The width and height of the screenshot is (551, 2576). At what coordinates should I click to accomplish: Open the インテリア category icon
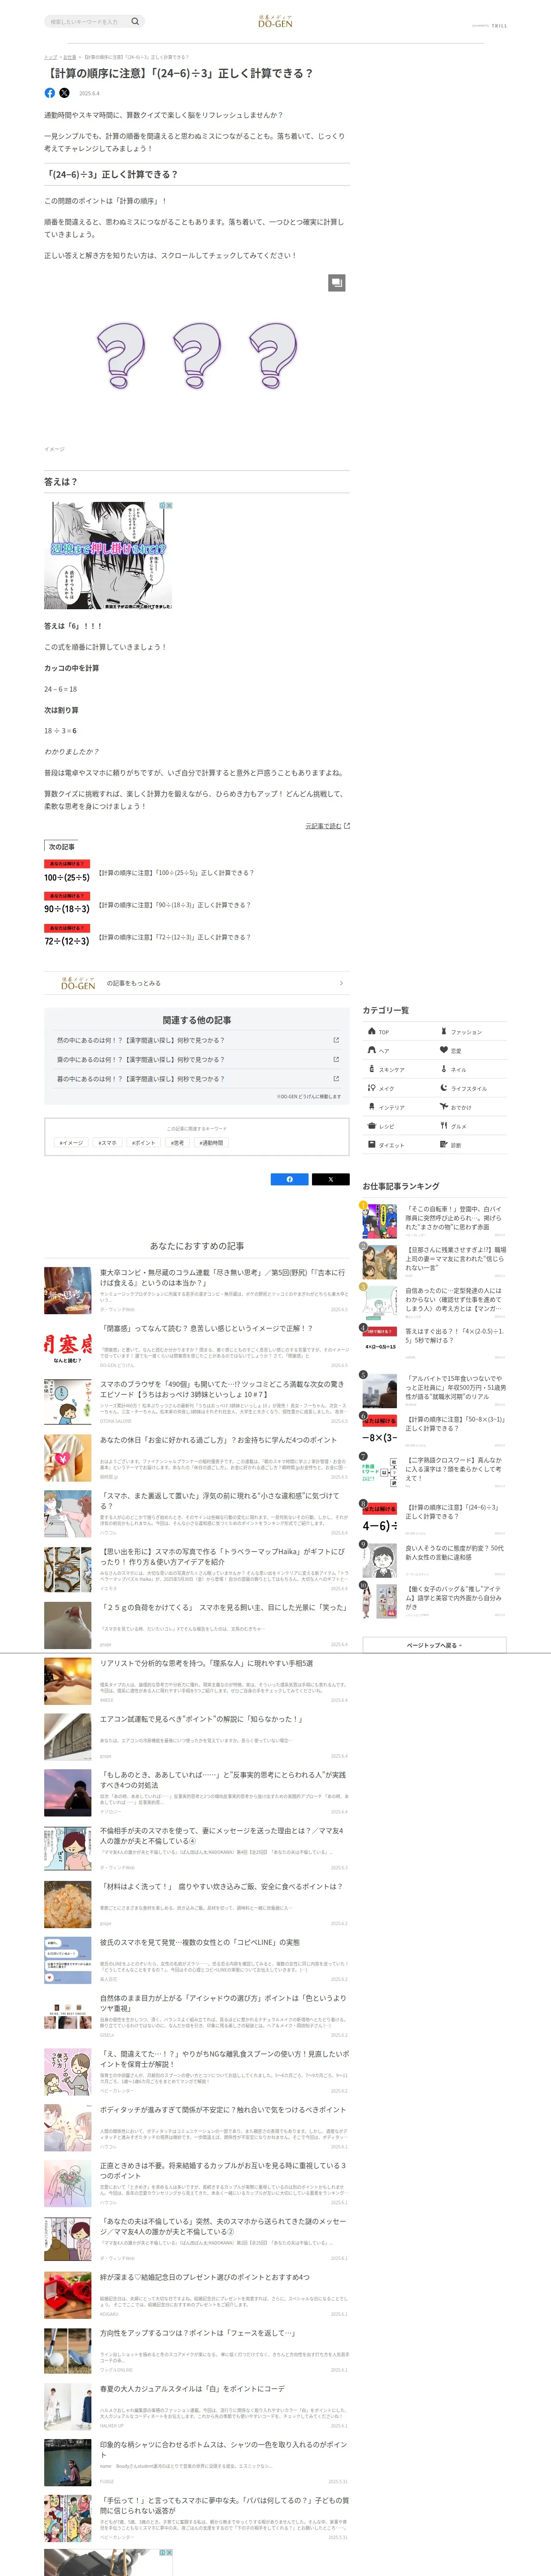[x=372, y=1107]
